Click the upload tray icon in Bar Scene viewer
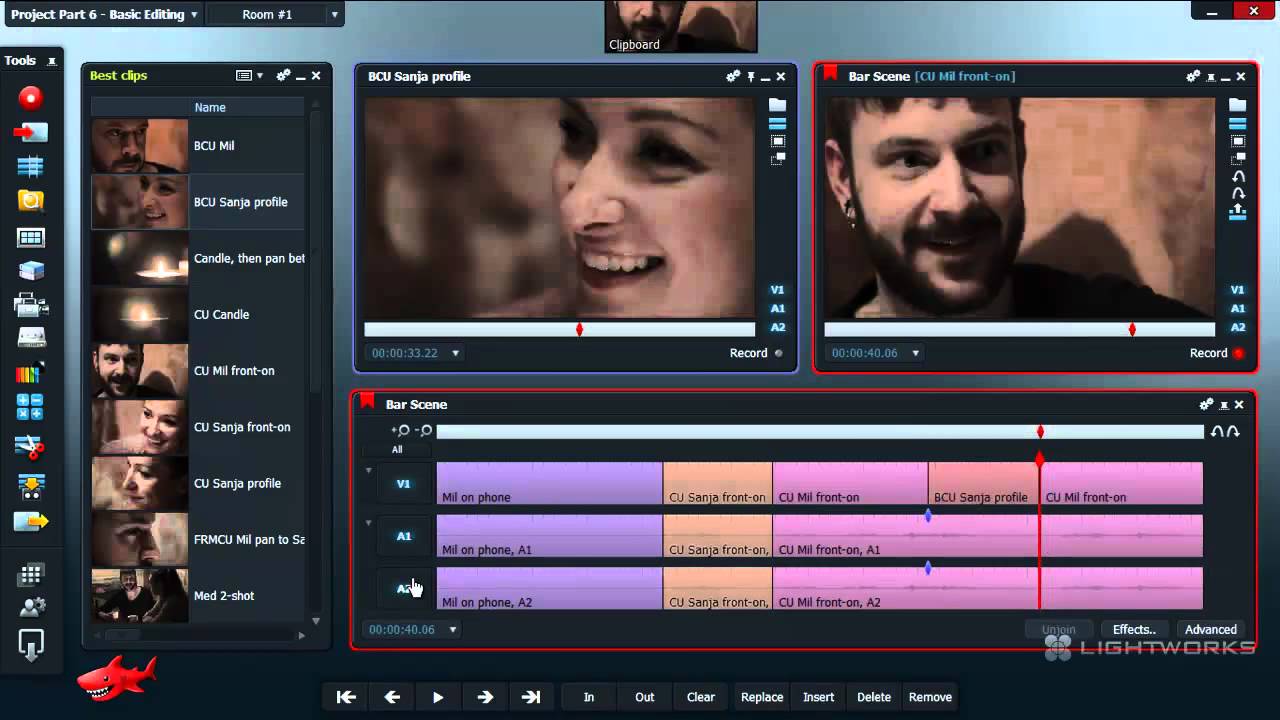This screenshot has height=720, width=1280. pyautogui.click(x=1237, y=212)
